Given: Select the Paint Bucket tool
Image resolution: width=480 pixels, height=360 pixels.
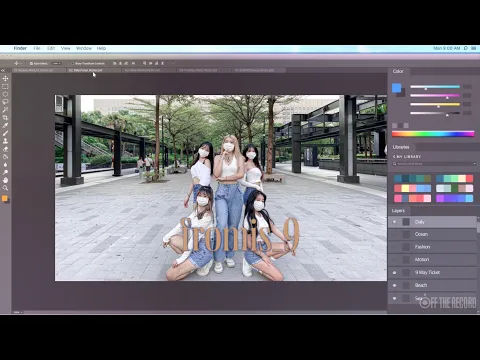Looking at the screenshot, I should click(x=5, y=157).
